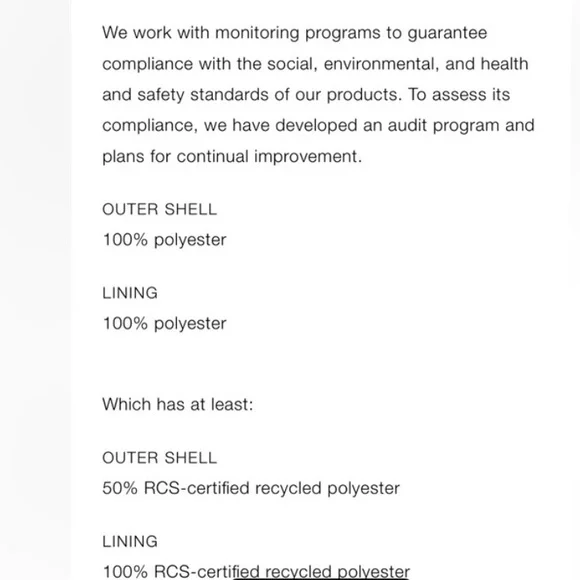Screen dimensions: 580x580
Task: Click the second LINING heading
Action: (130, 542)
